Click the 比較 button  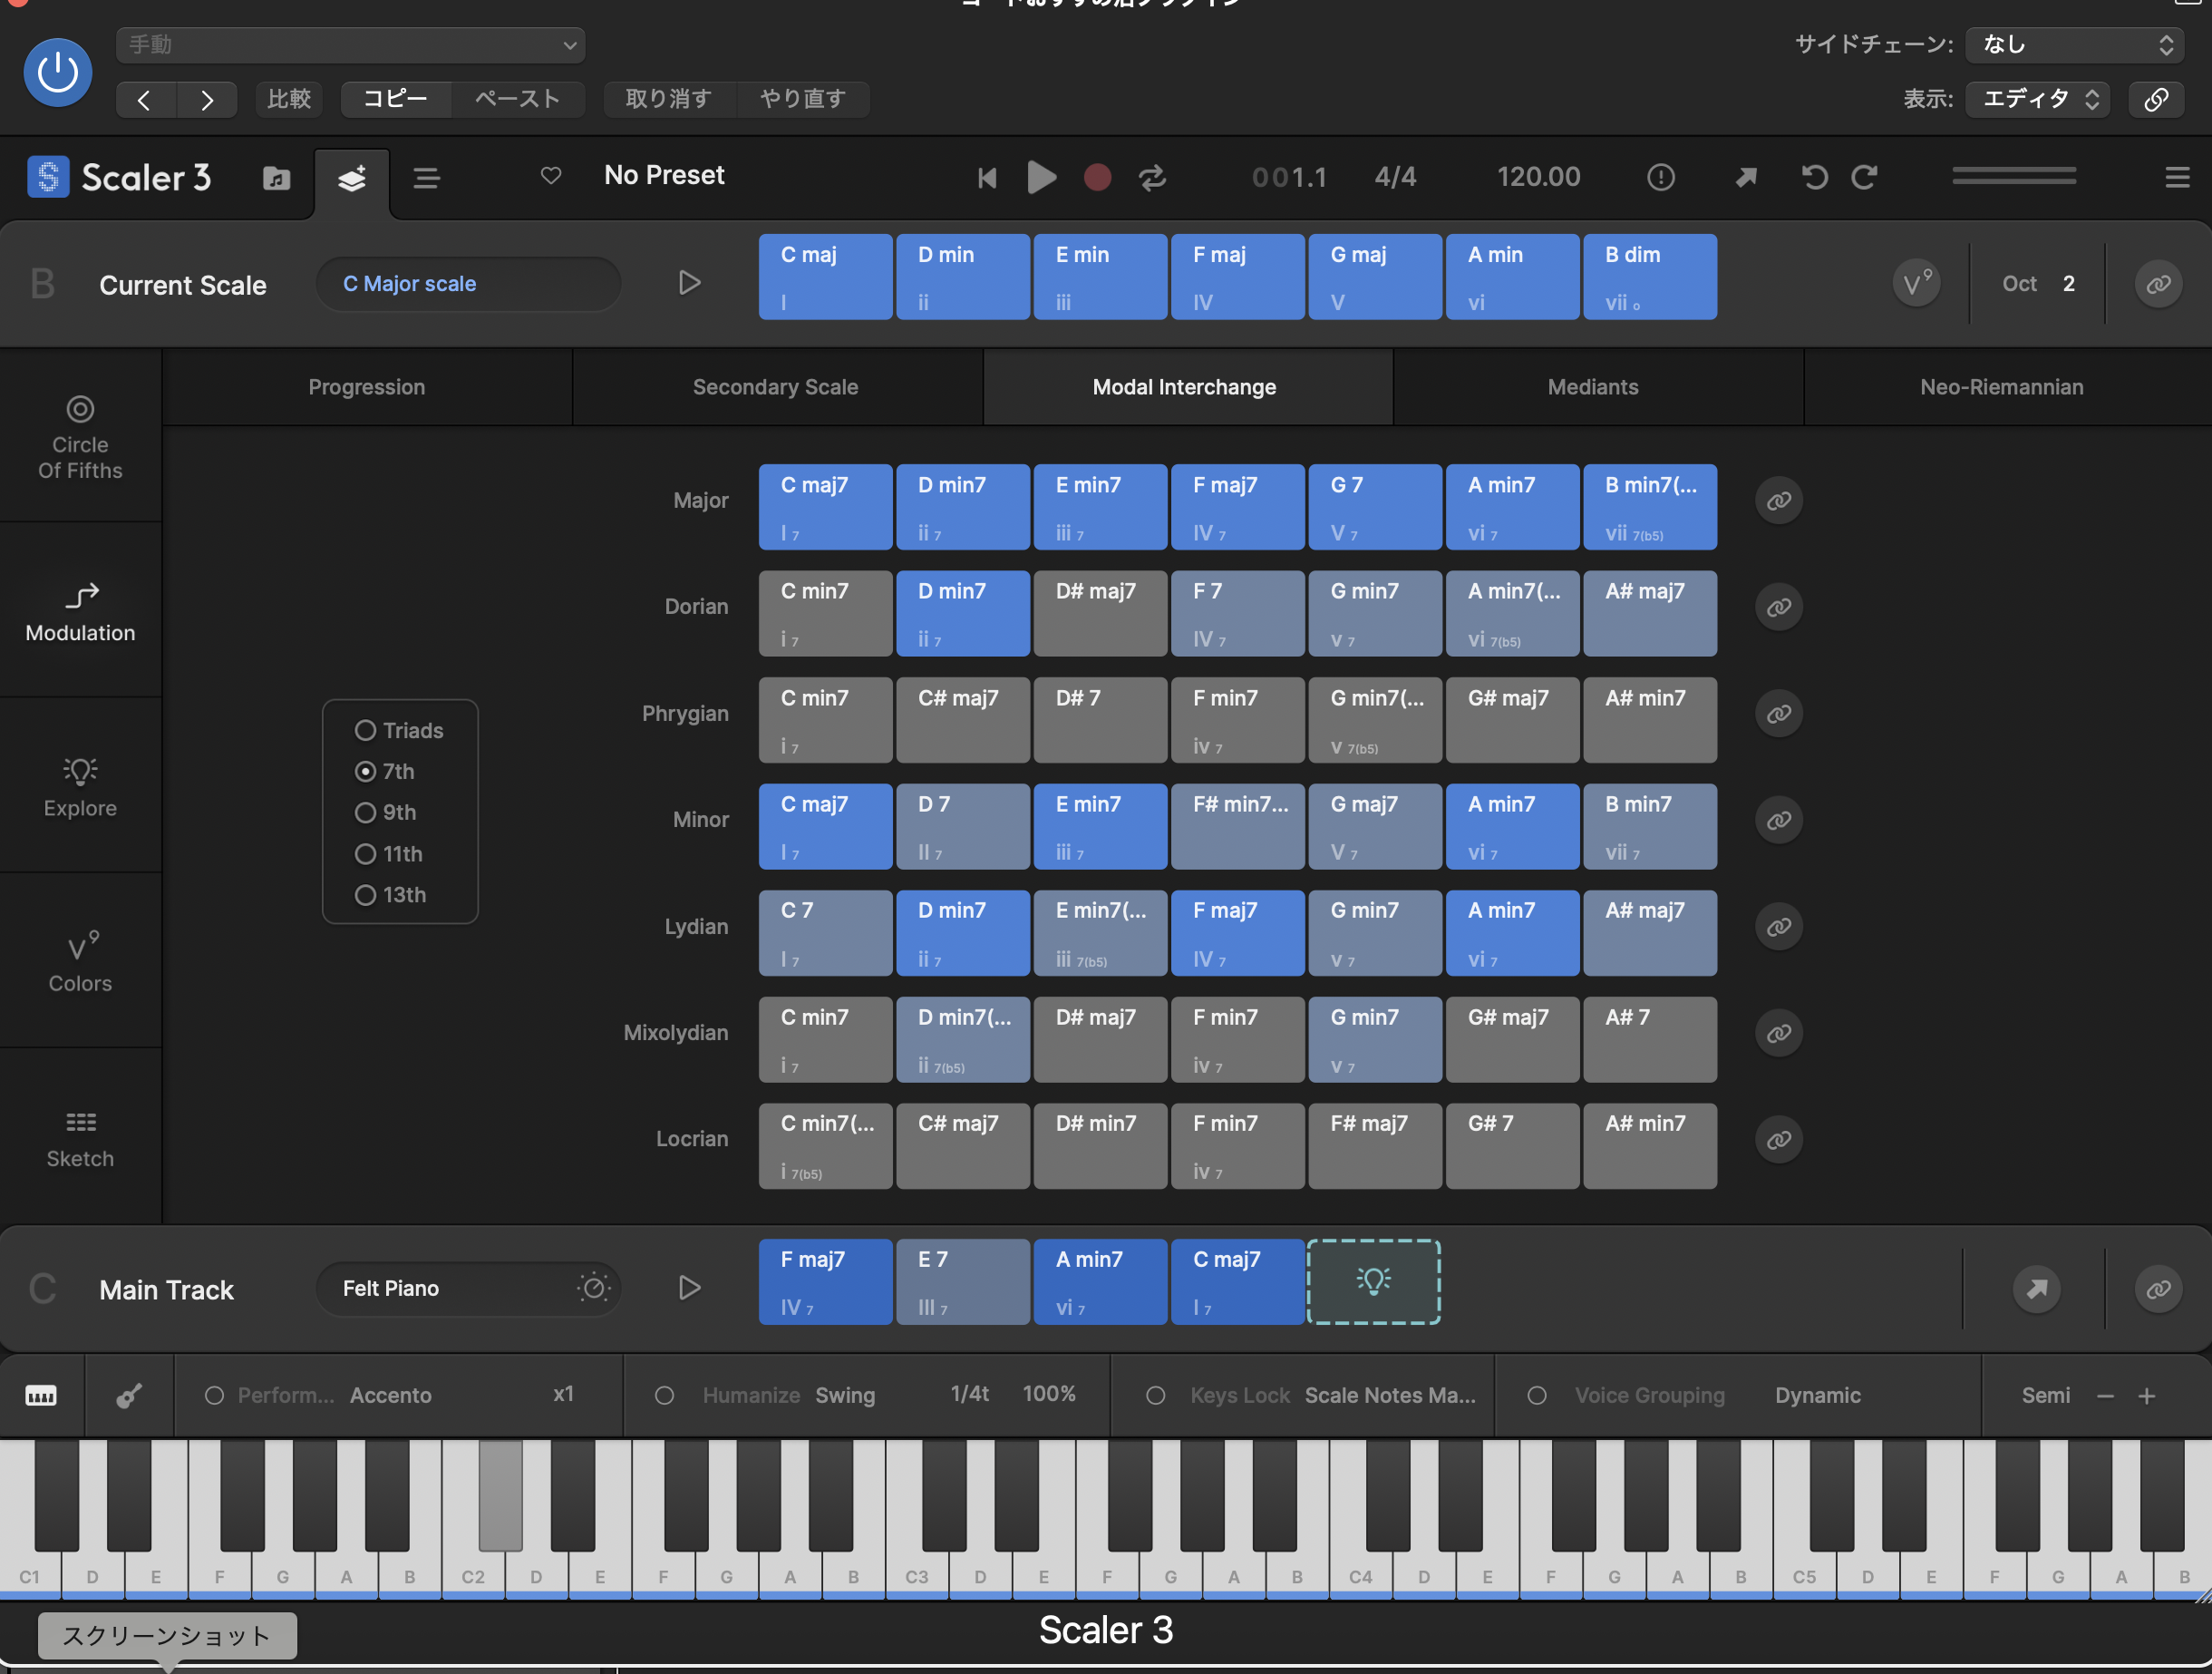click(x=289, y=99)
